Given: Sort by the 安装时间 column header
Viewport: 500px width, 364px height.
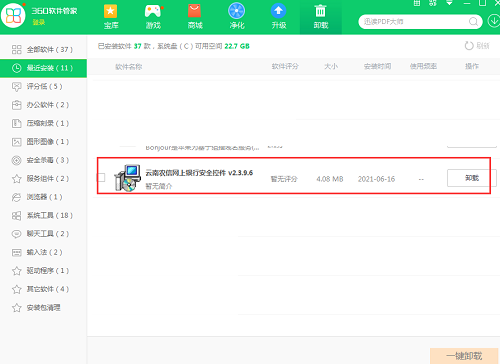Looking at the screenshot, I should pos(377,66).
